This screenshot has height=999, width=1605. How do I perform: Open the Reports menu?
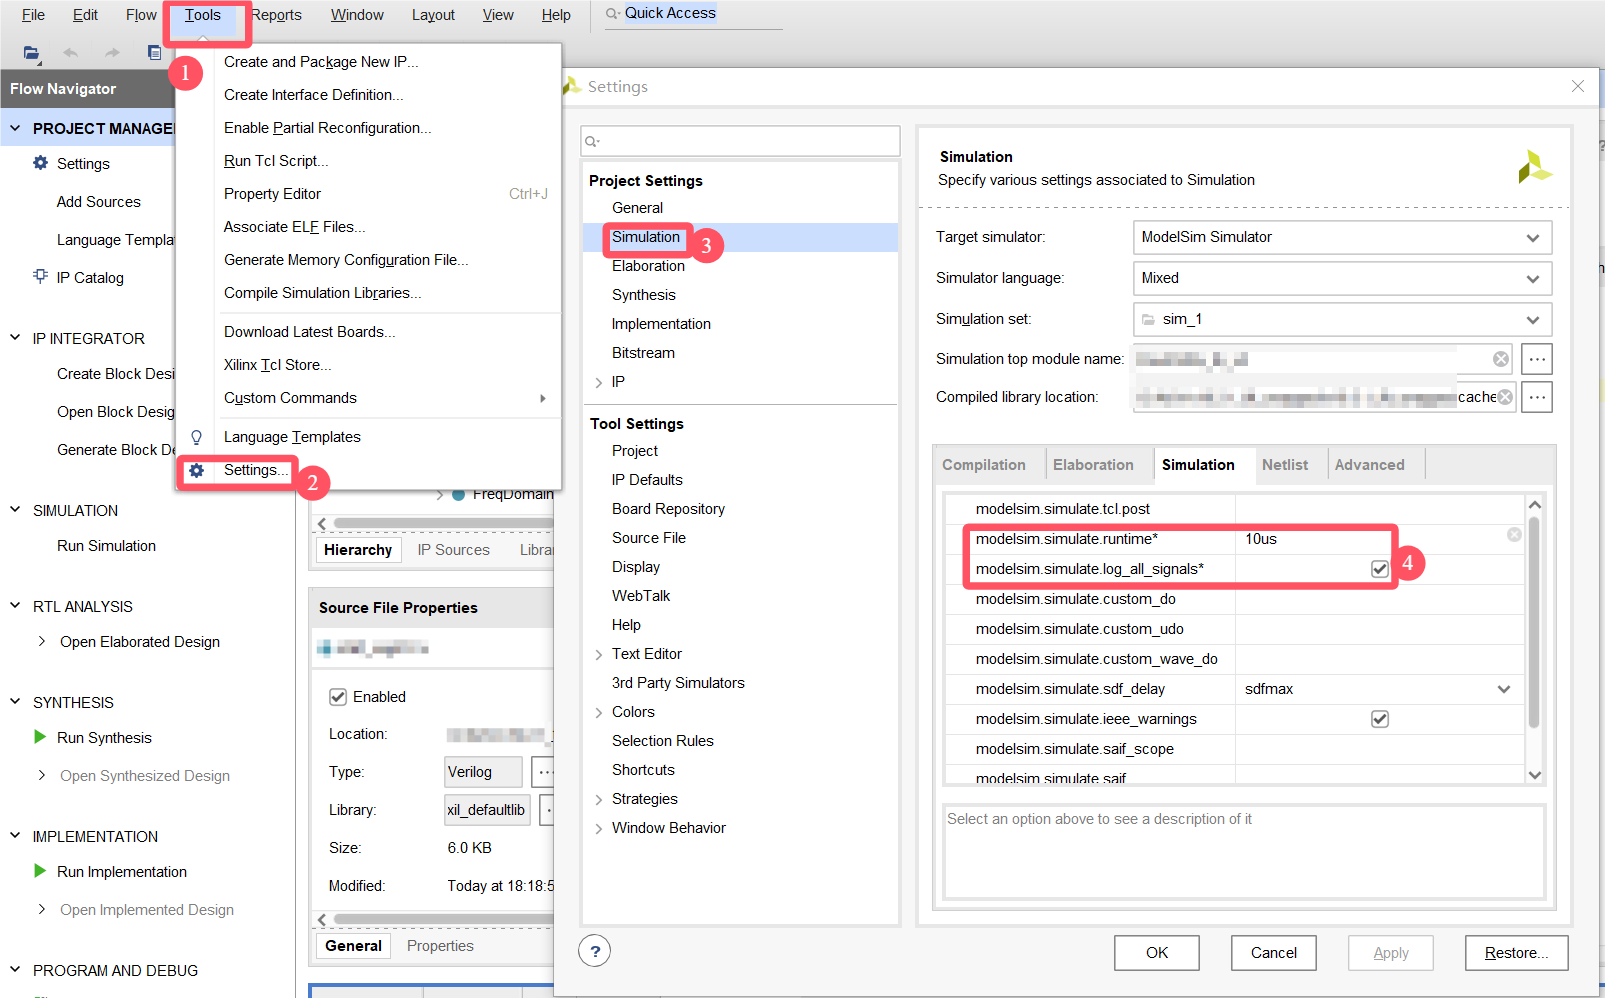tap(276, 14)
